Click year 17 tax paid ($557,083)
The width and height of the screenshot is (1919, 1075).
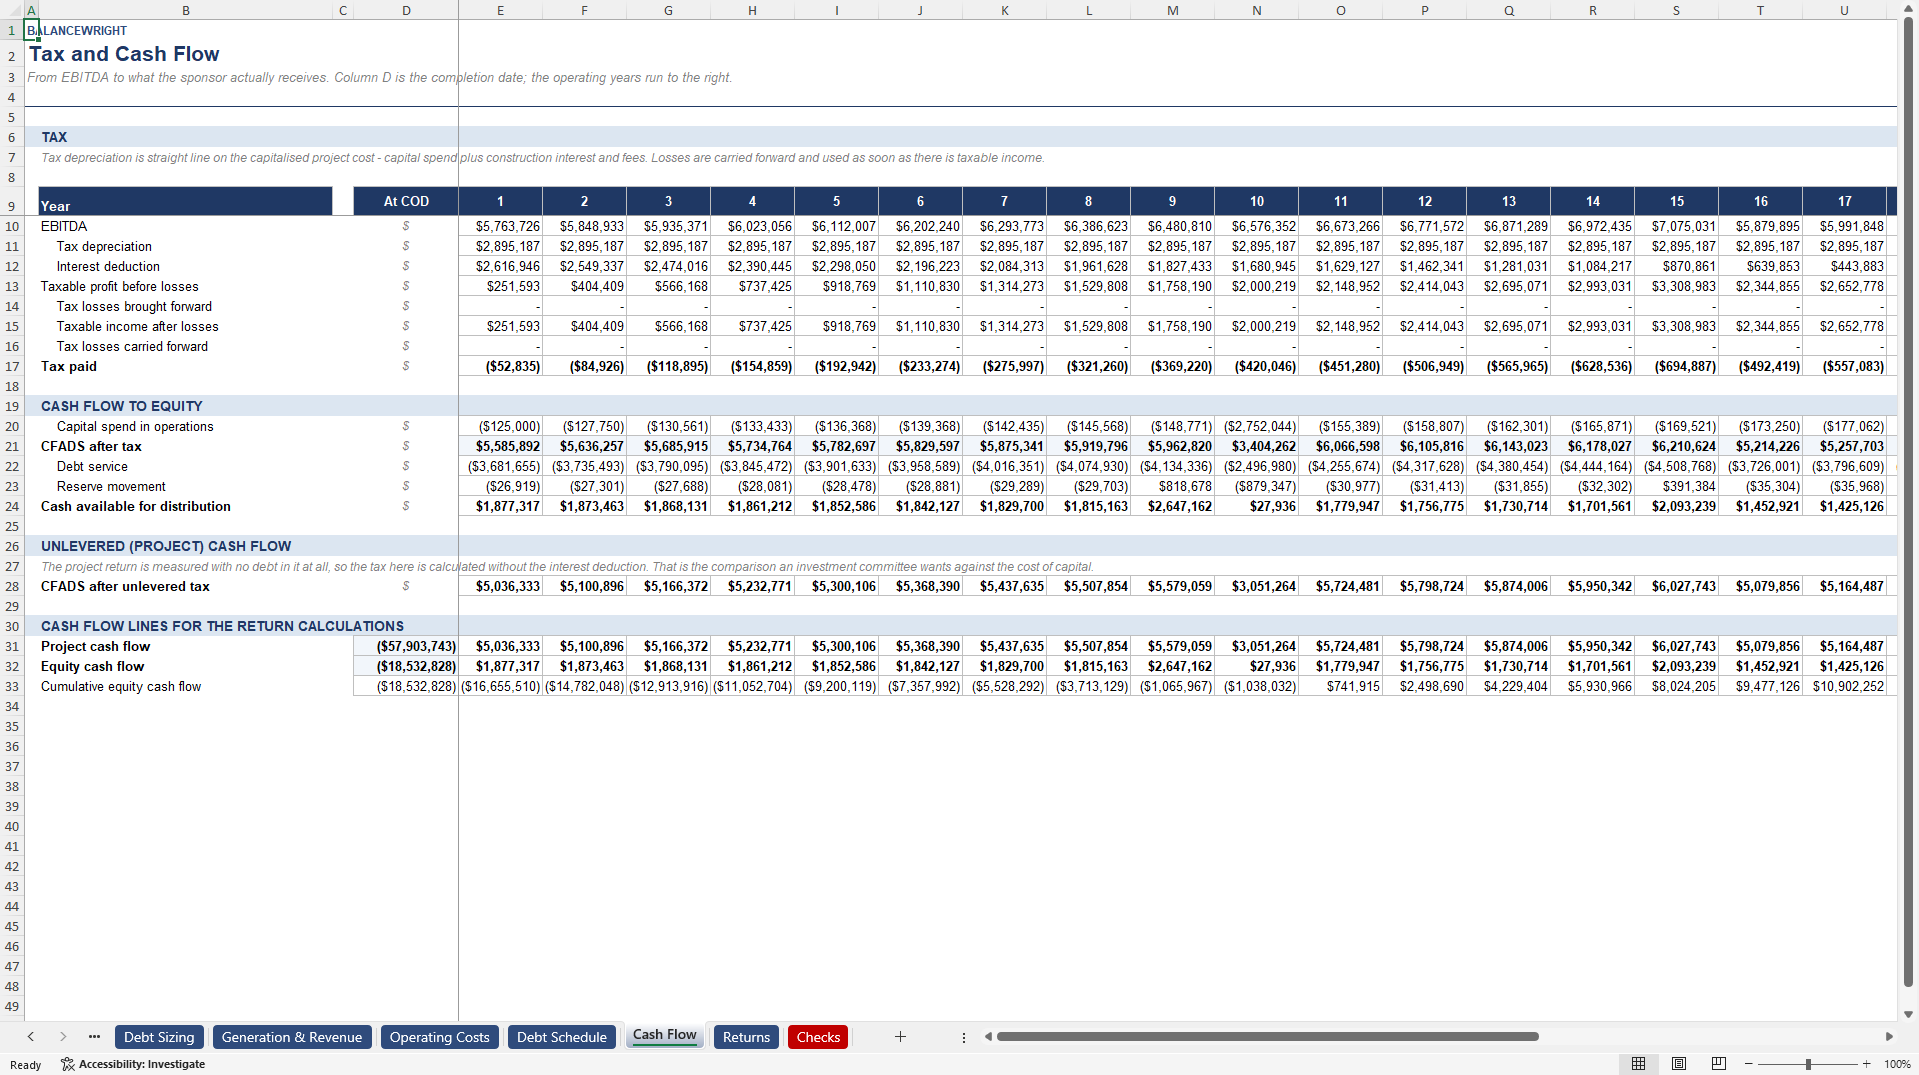(1845, 366)
